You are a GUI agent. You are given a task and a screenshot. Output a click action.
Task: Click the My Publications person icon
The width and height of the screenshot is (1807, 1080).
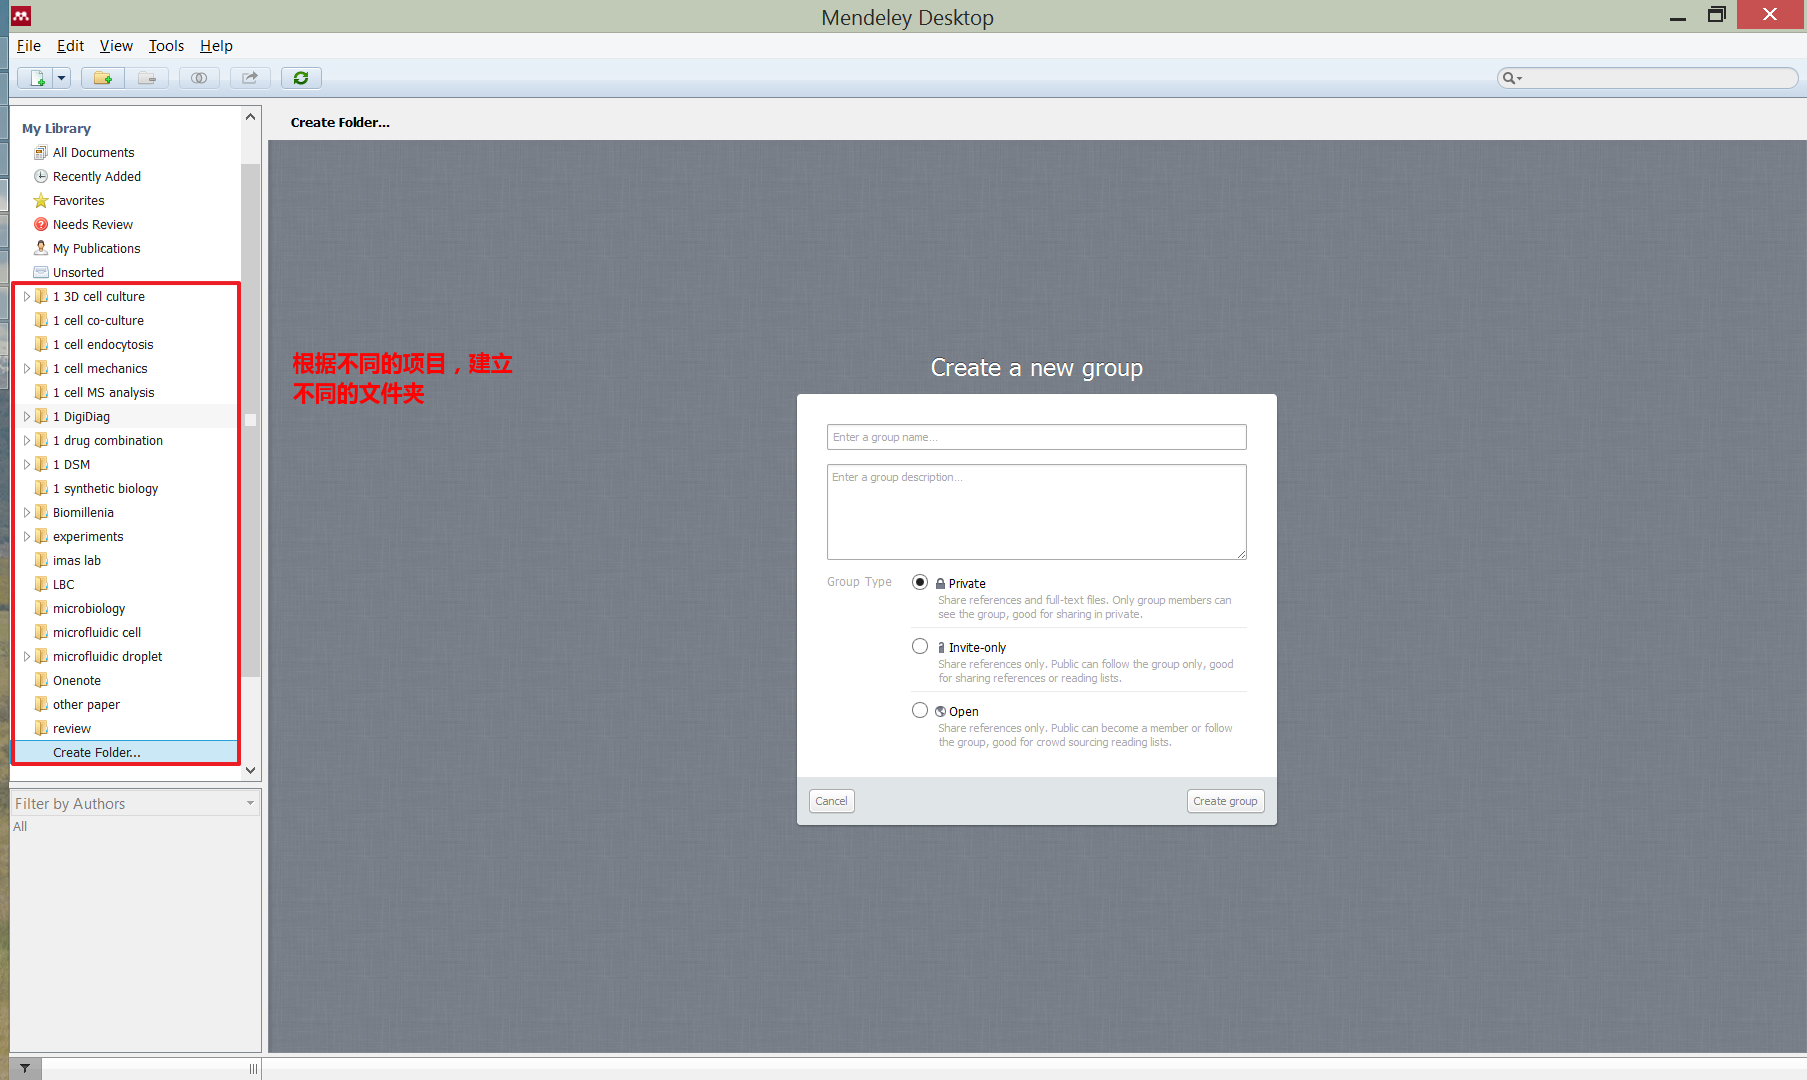click(x=41, y=248)
